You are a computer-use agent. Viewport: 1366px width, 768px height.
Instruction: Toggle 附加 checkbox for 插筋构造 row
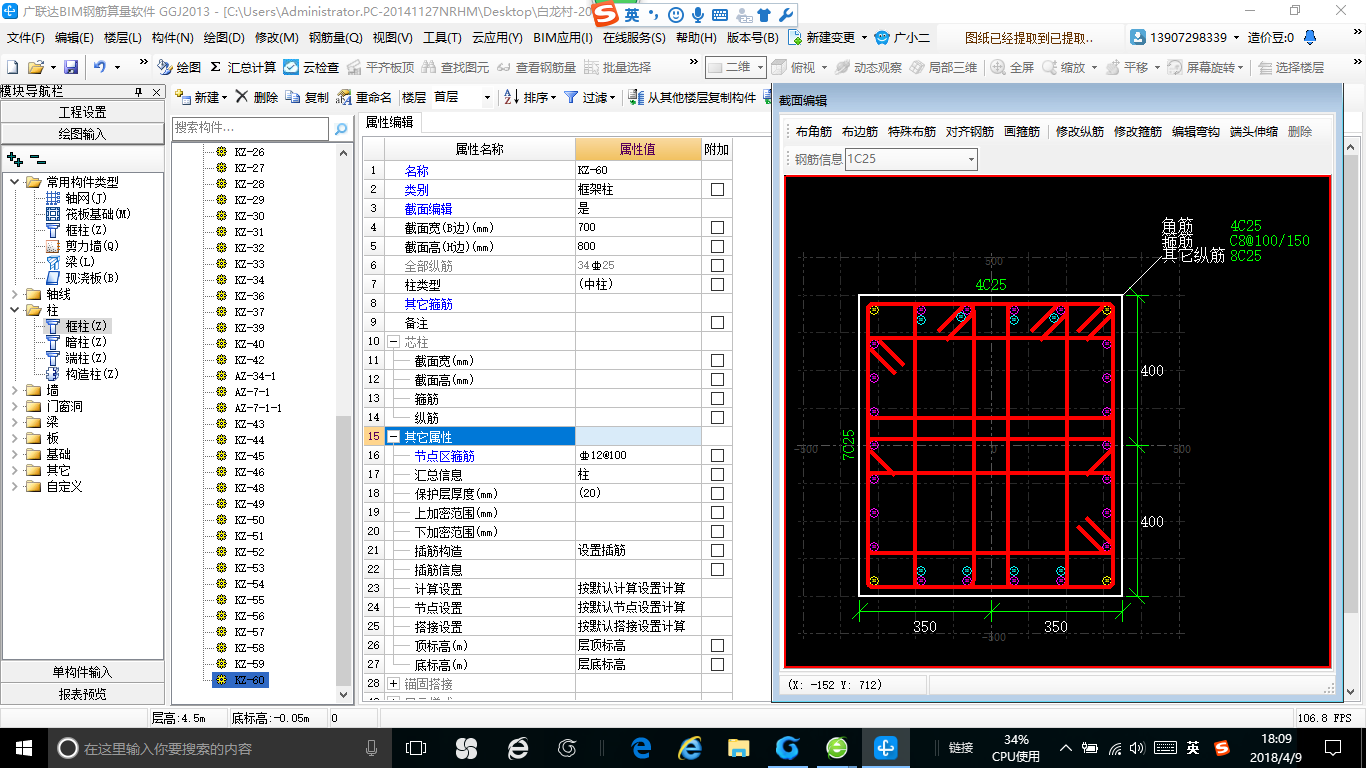[x=717, y=551]
